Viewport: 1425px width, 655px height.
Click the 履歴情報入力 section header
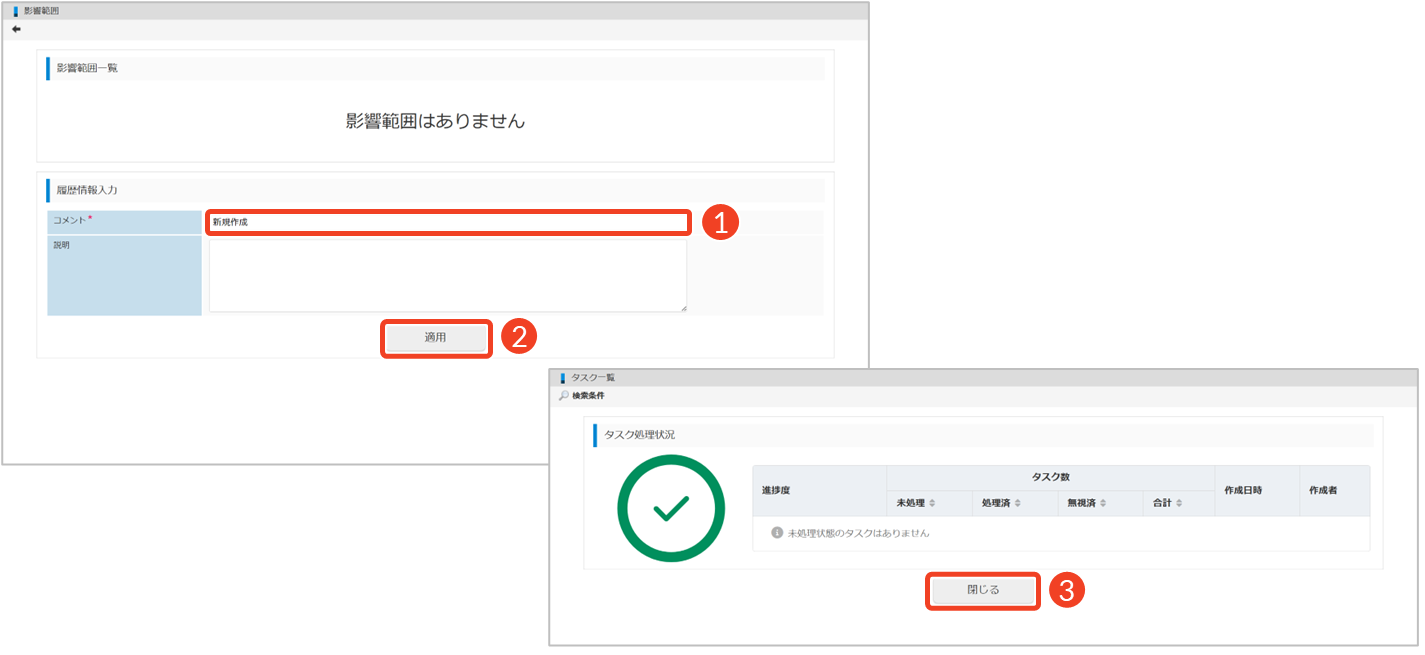click(x=87, y=190)
